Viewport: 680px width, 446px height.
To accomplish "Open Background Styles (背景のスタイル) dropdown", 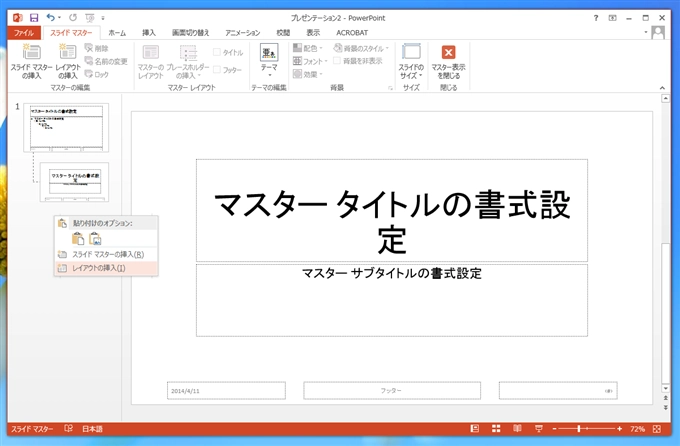I will click(x=361, y=48).
